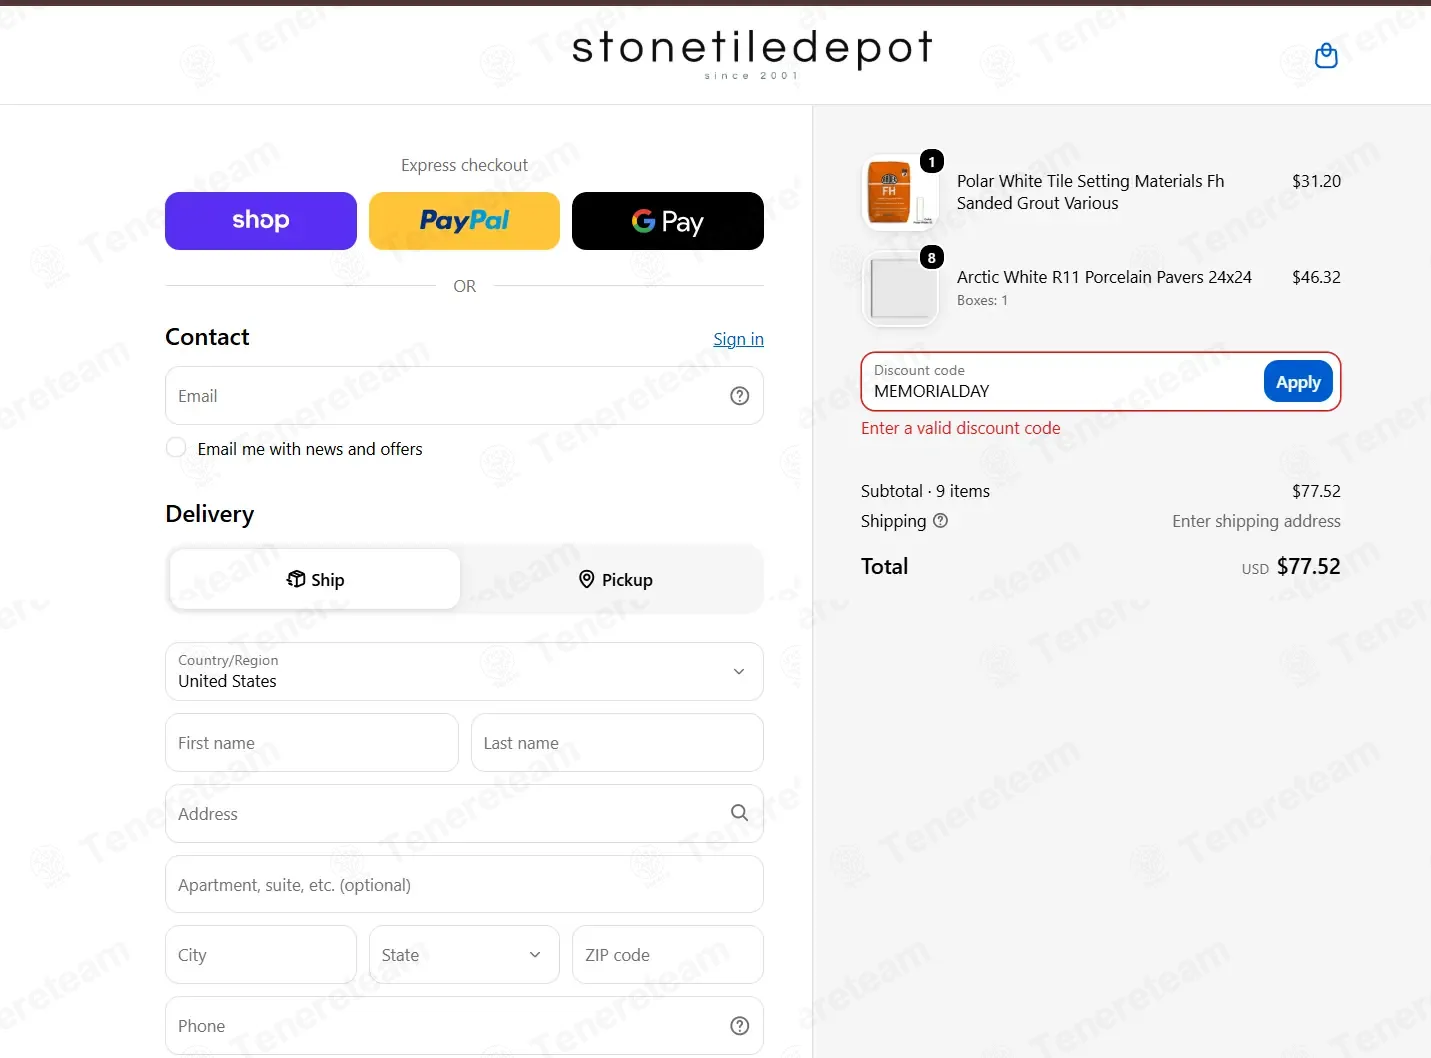Pay with Shop Pay express button

point(261,221)
